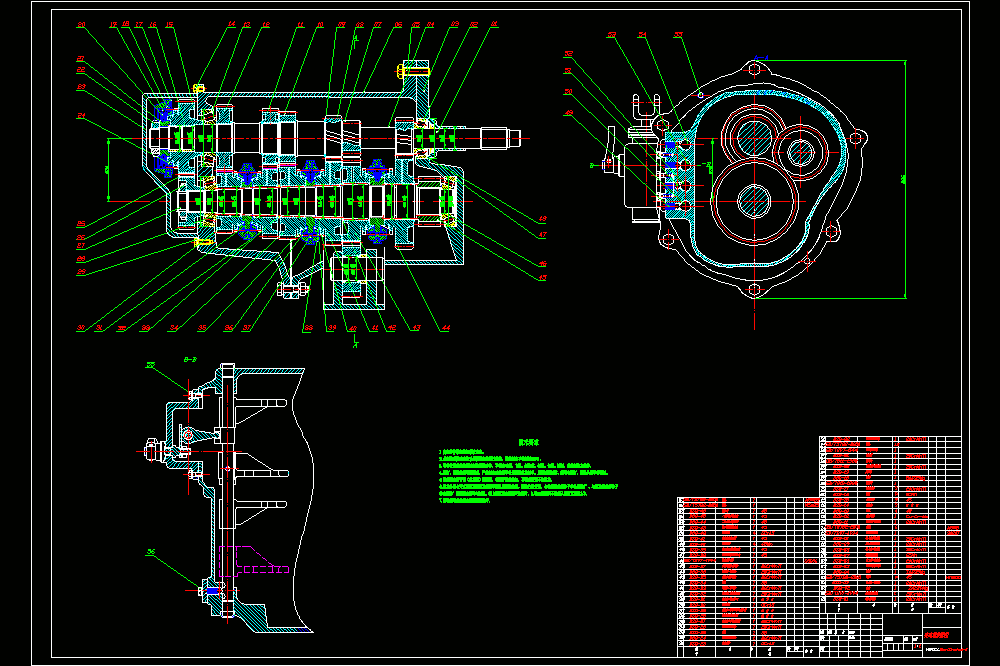Select callout number 20 at top left
This screenshot has height=666, width=1000.
(81, 25)
